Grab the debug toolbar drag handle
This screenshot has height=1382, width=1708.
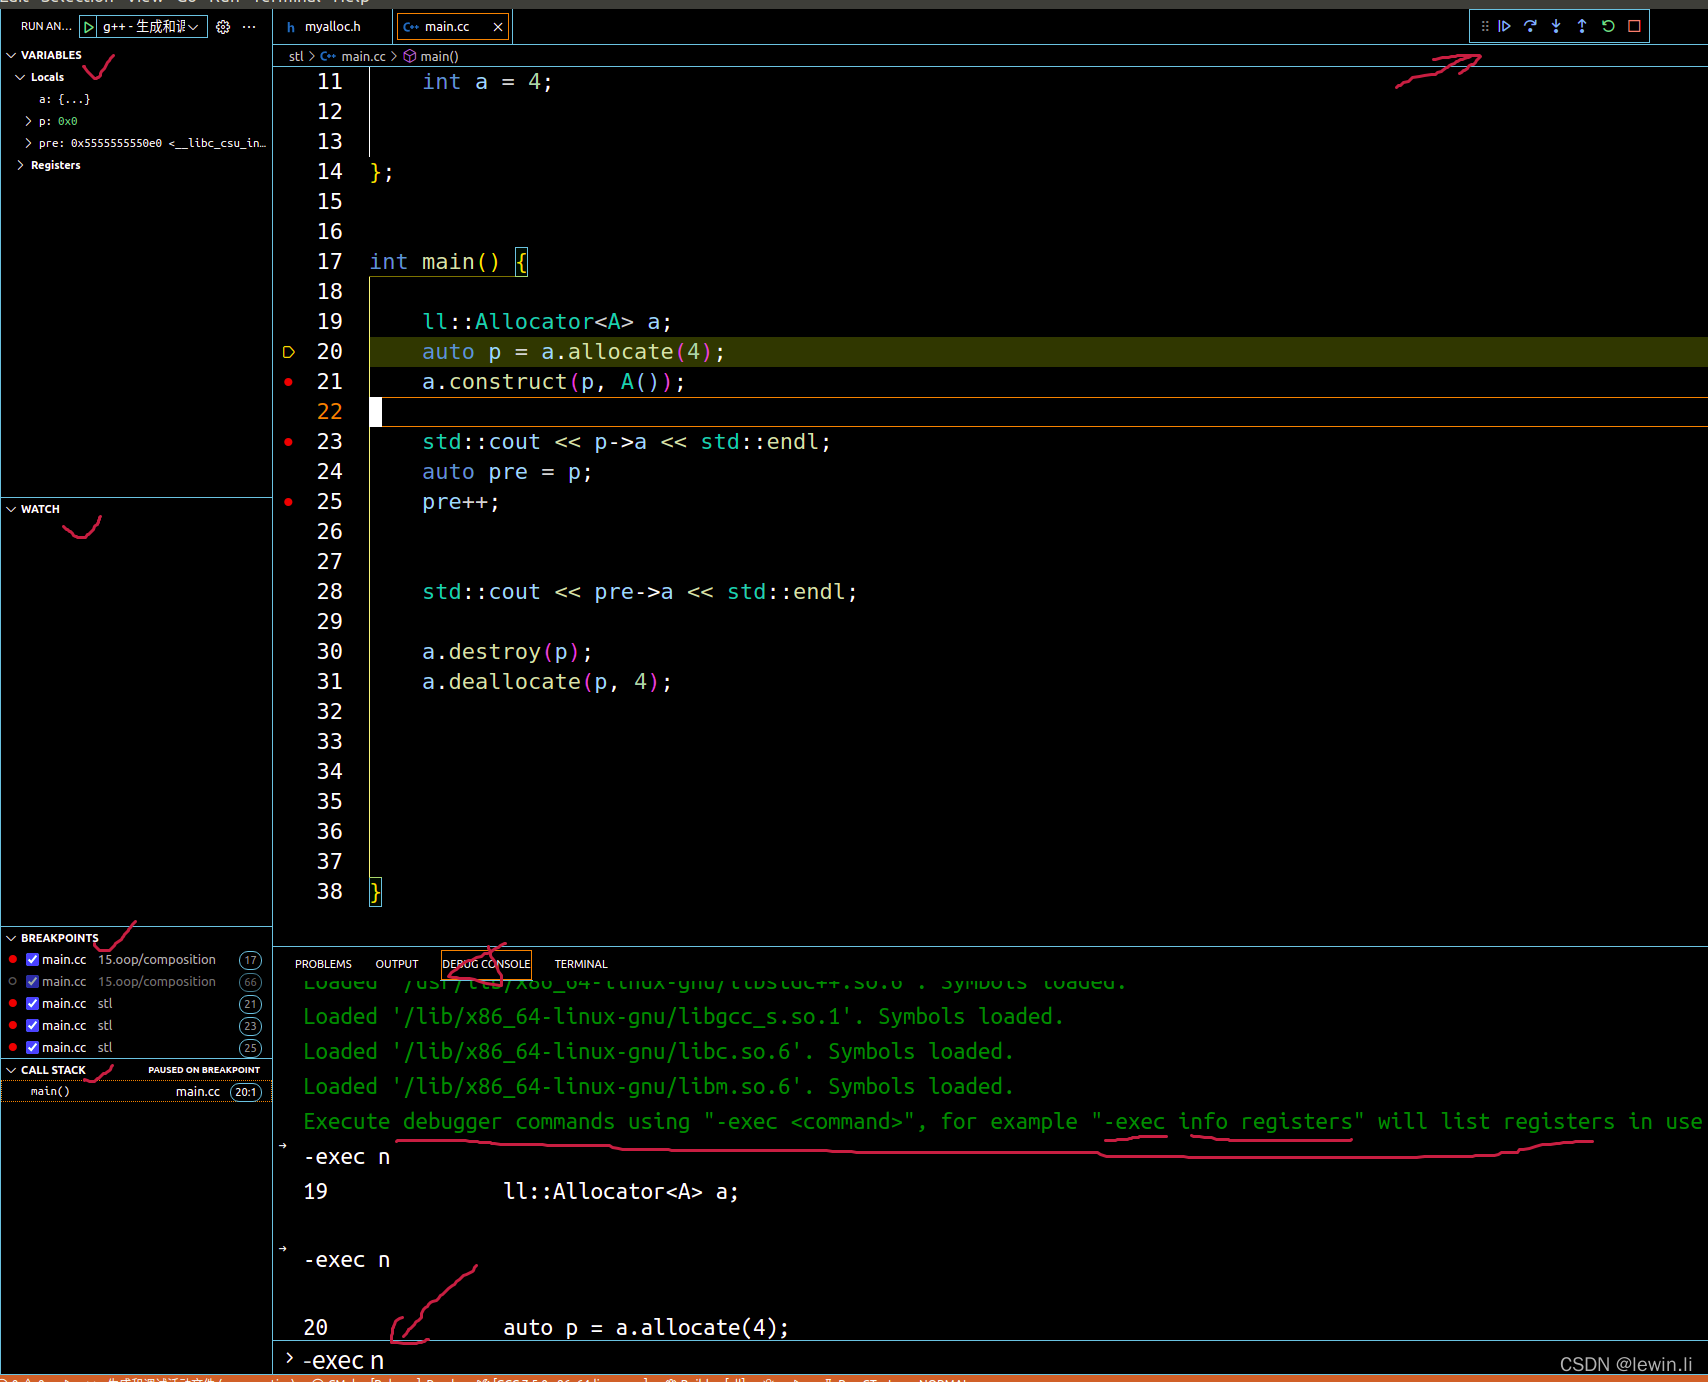tap(1484, 26)
